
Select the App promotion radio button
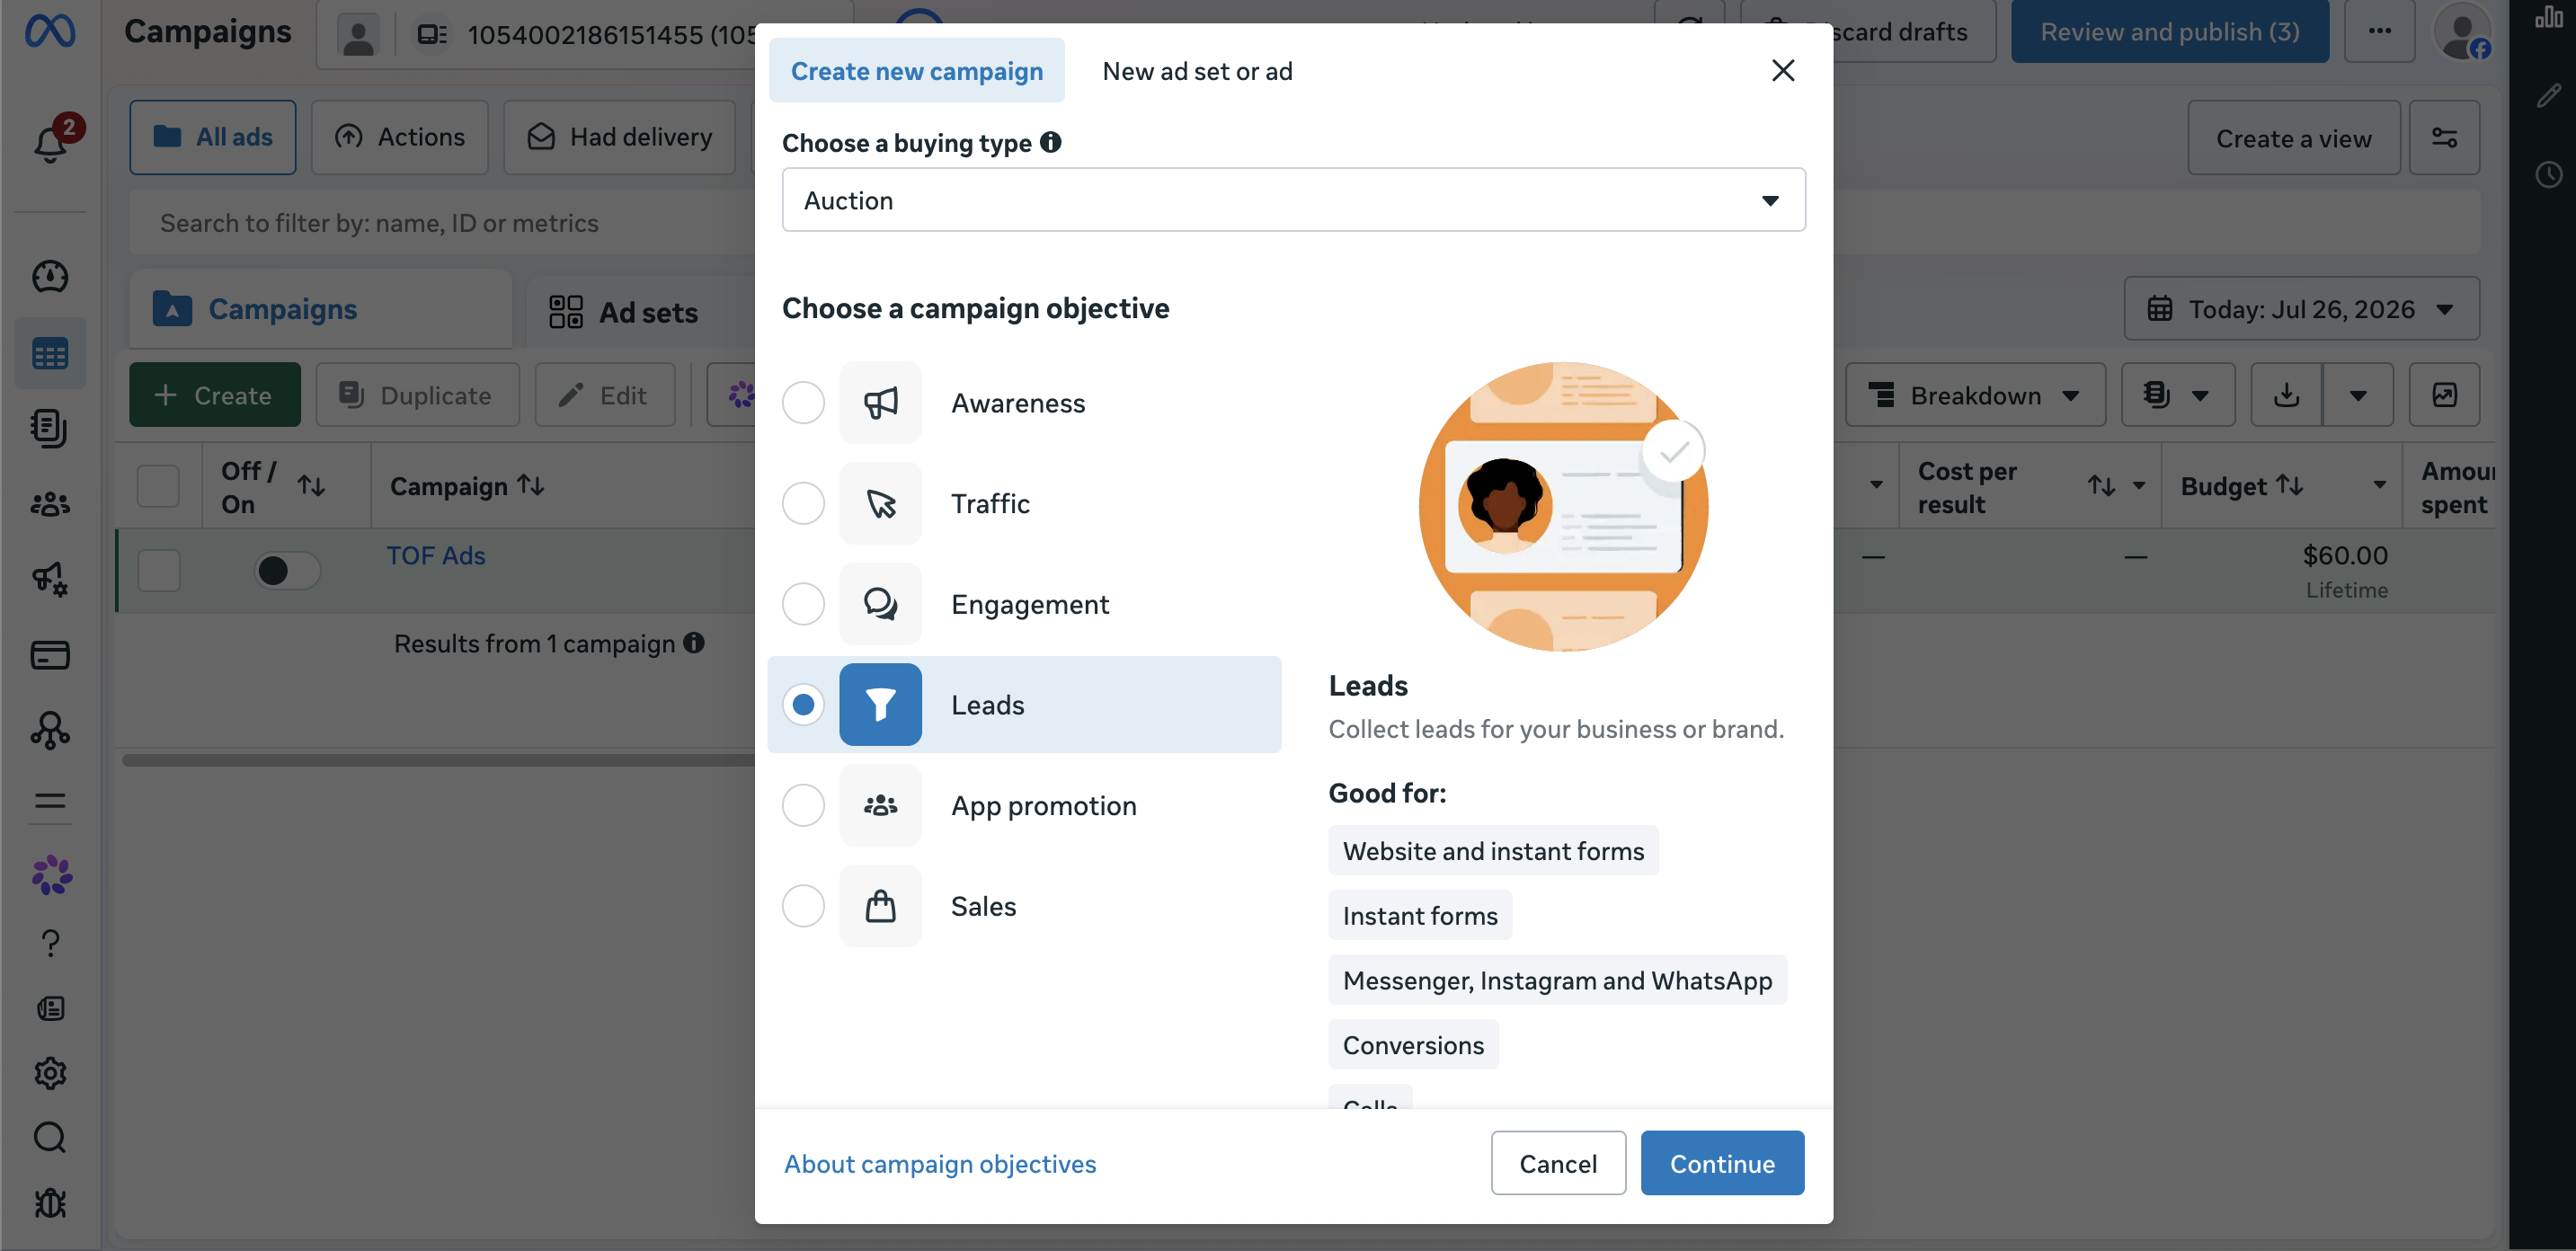pos(803,805)
